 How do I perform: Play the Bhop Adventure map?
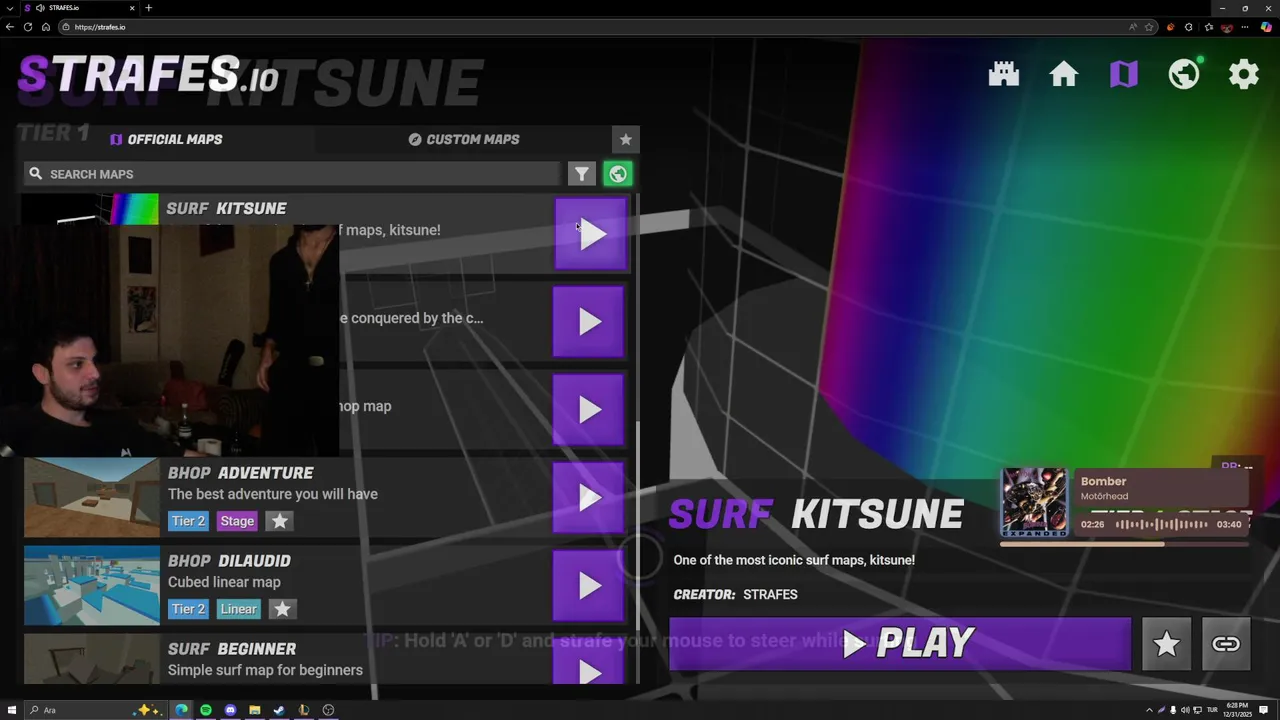pyautogui.click(x=589, y=498)
